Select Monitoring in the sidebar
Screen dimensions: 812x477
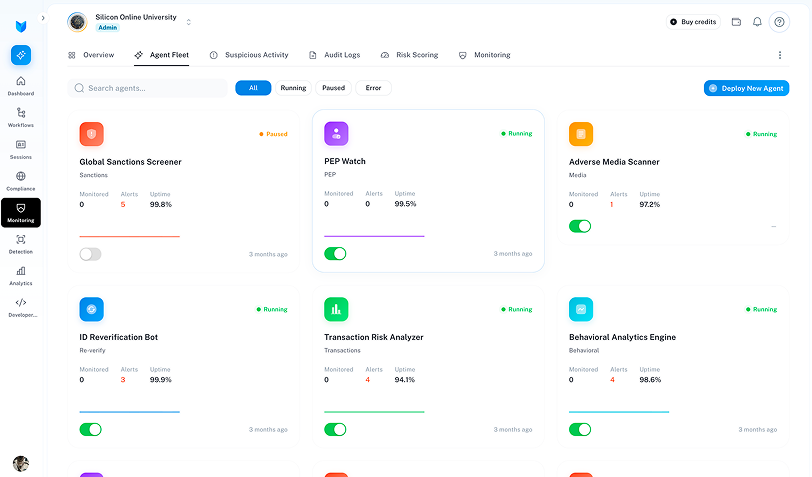(21, 212)
